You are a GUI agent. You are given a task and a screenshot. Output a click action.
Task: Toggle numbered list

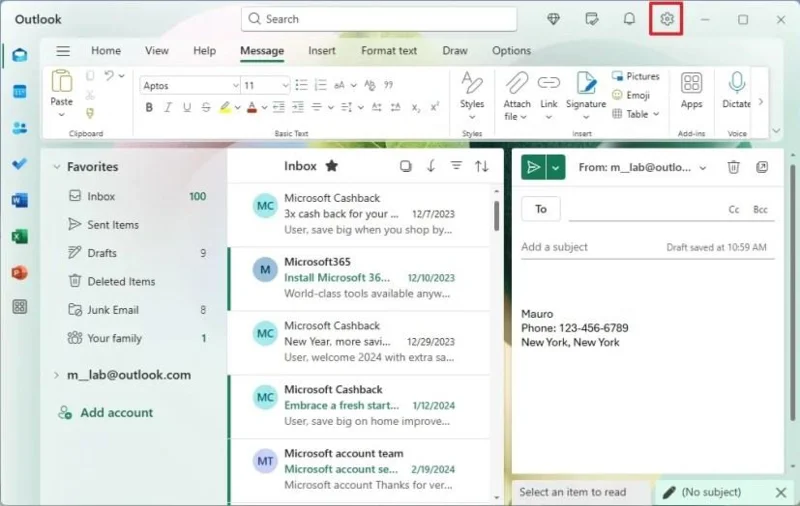click(x=320, y=85)
